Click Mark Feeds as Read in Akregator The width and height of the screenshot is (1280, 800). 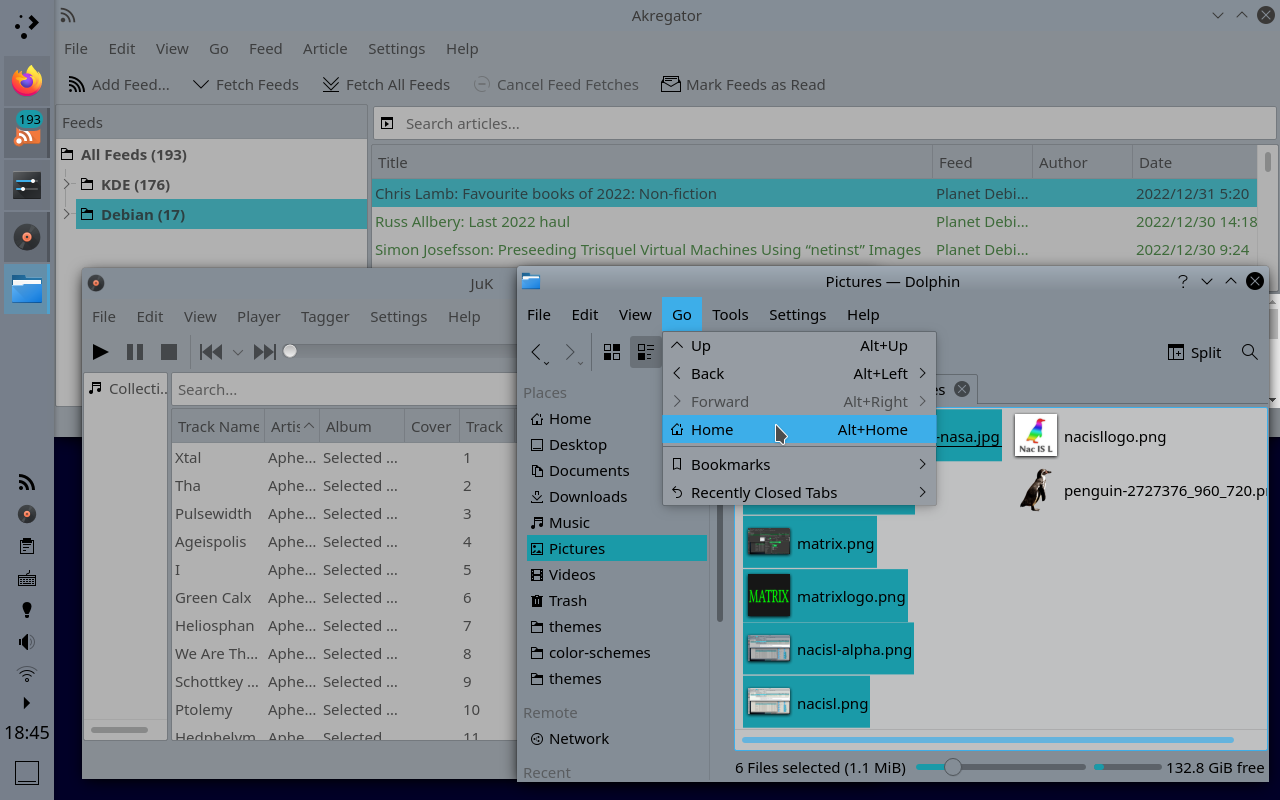pyautogui.click(x=743, y=85)
